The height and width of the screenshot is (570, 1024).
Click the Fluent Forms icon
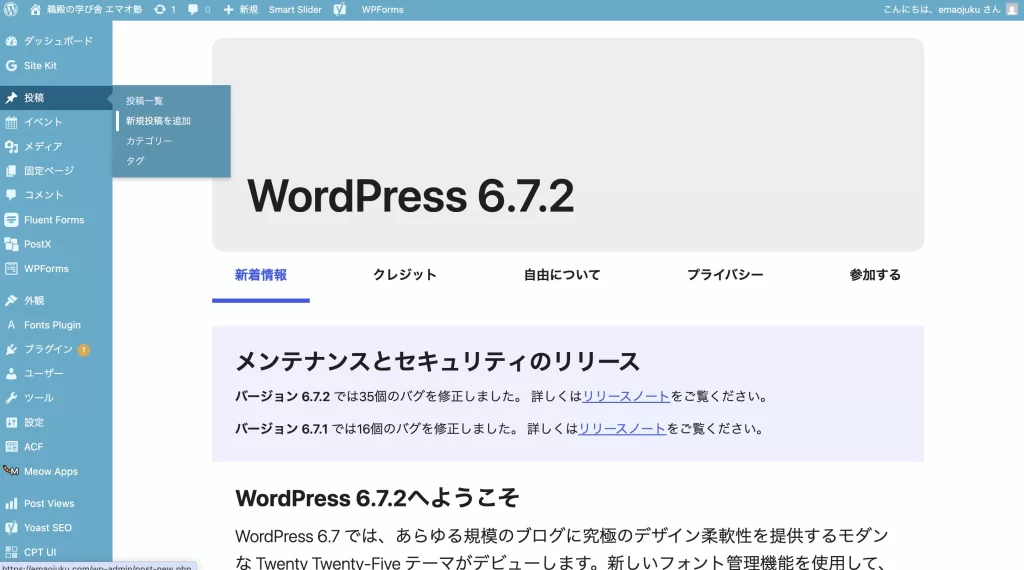[x=11, y=219]
